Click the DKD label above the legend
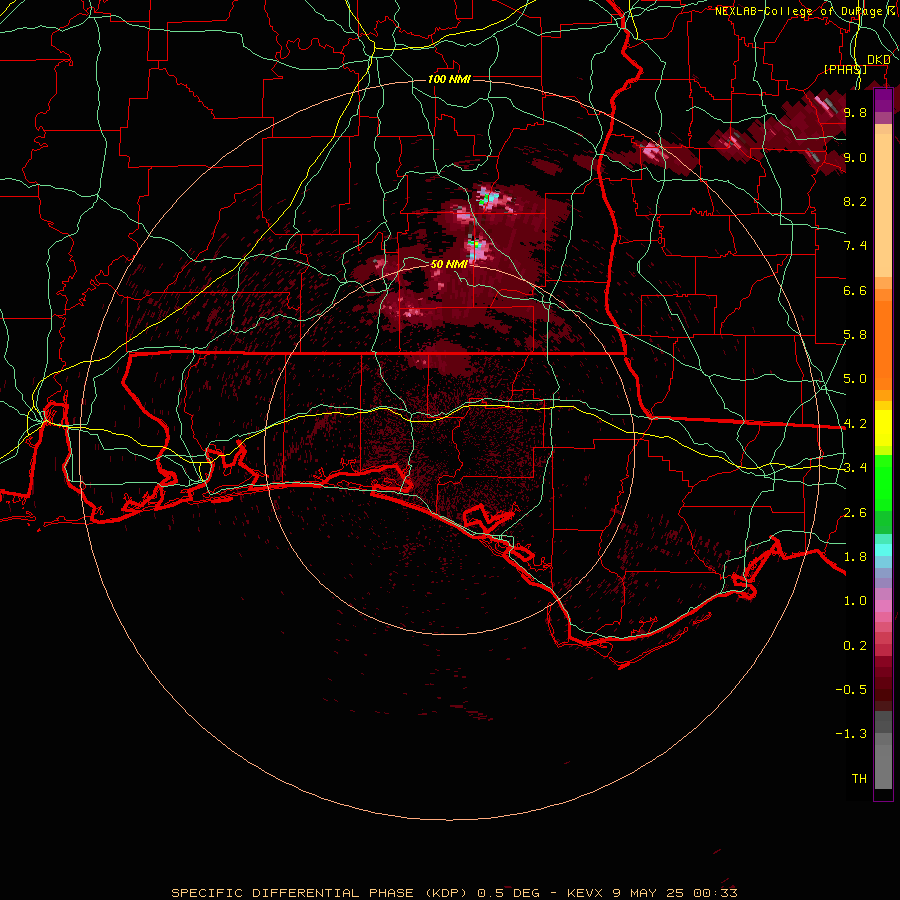The image size is (900, 900). click(878, 60)
